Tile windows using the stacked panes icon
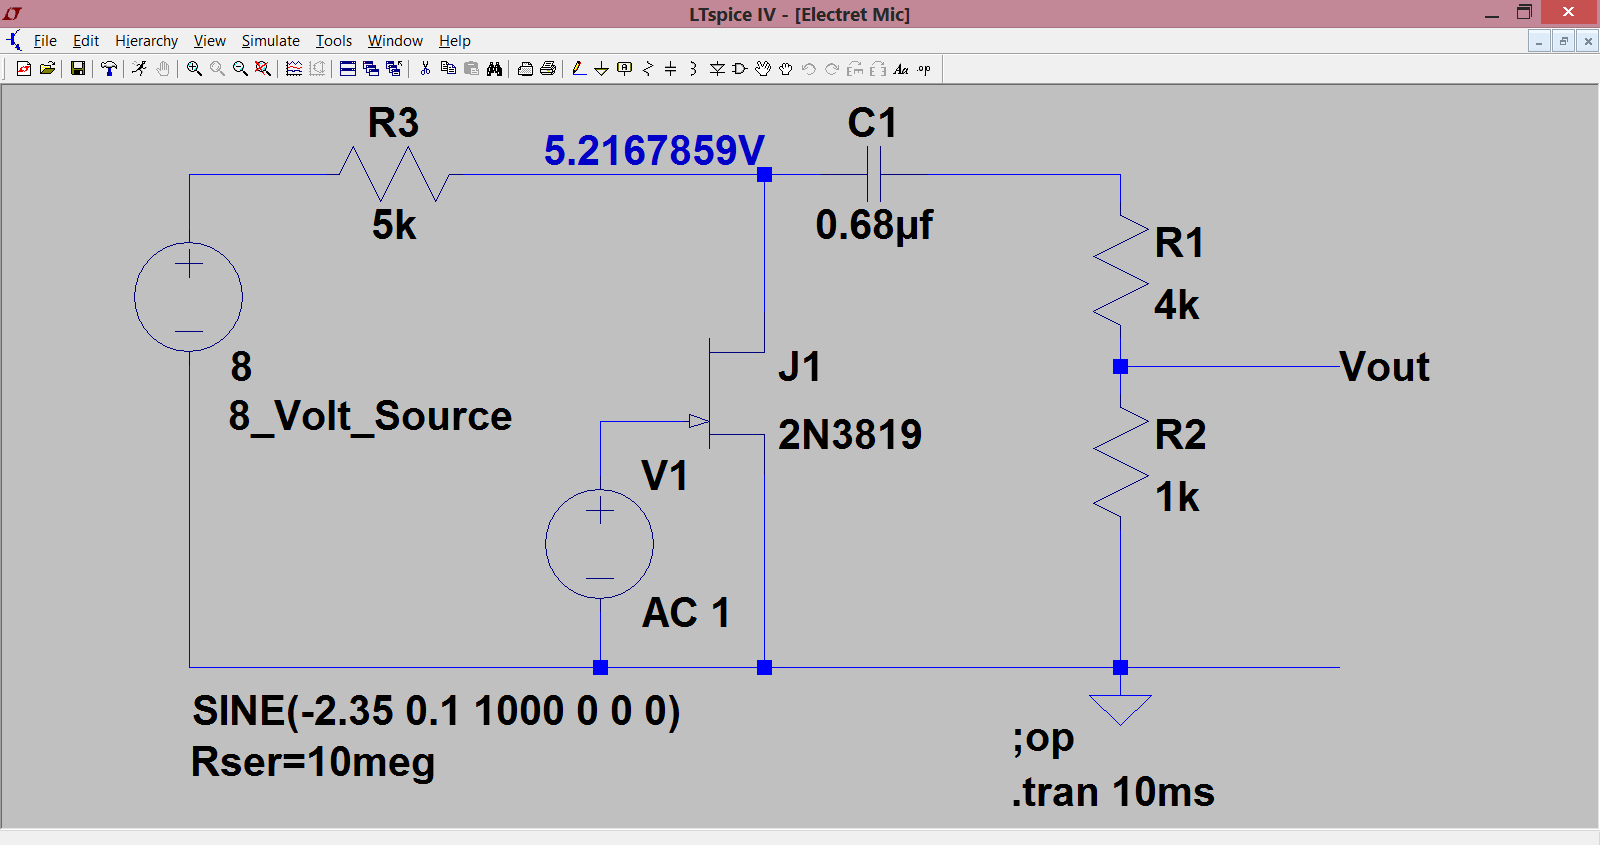1600x845 pixels. click(x=347, y=69)
